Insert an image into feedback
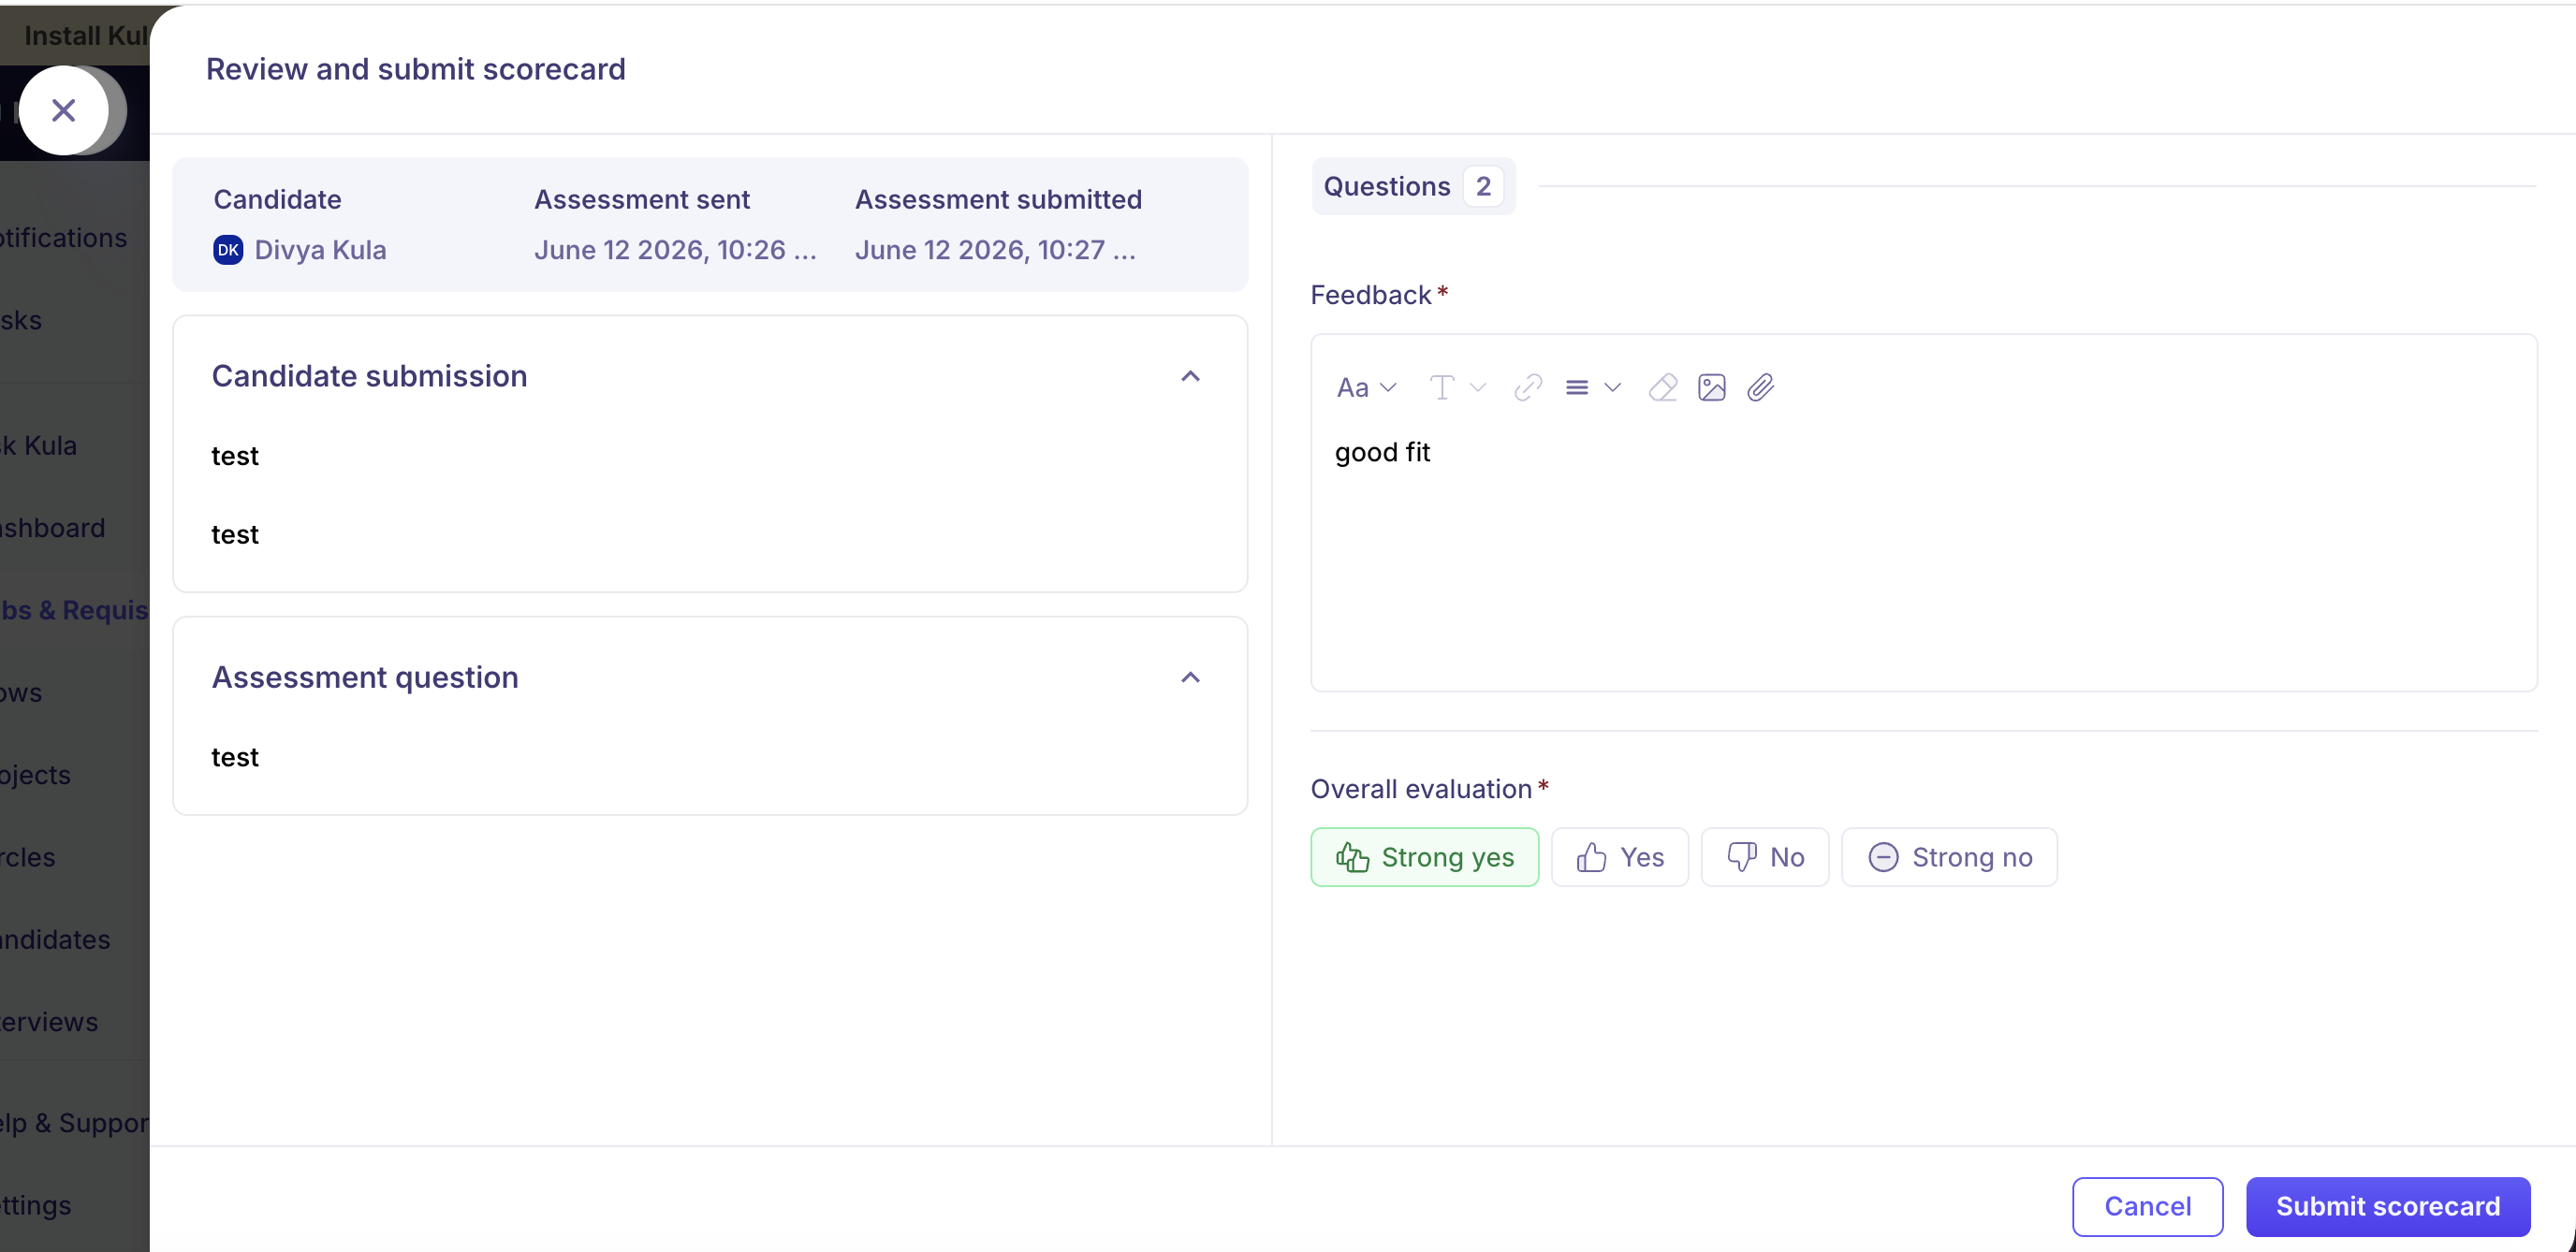Image resolution: width=2576 pixels, height=1252 pixels. 1712,388
